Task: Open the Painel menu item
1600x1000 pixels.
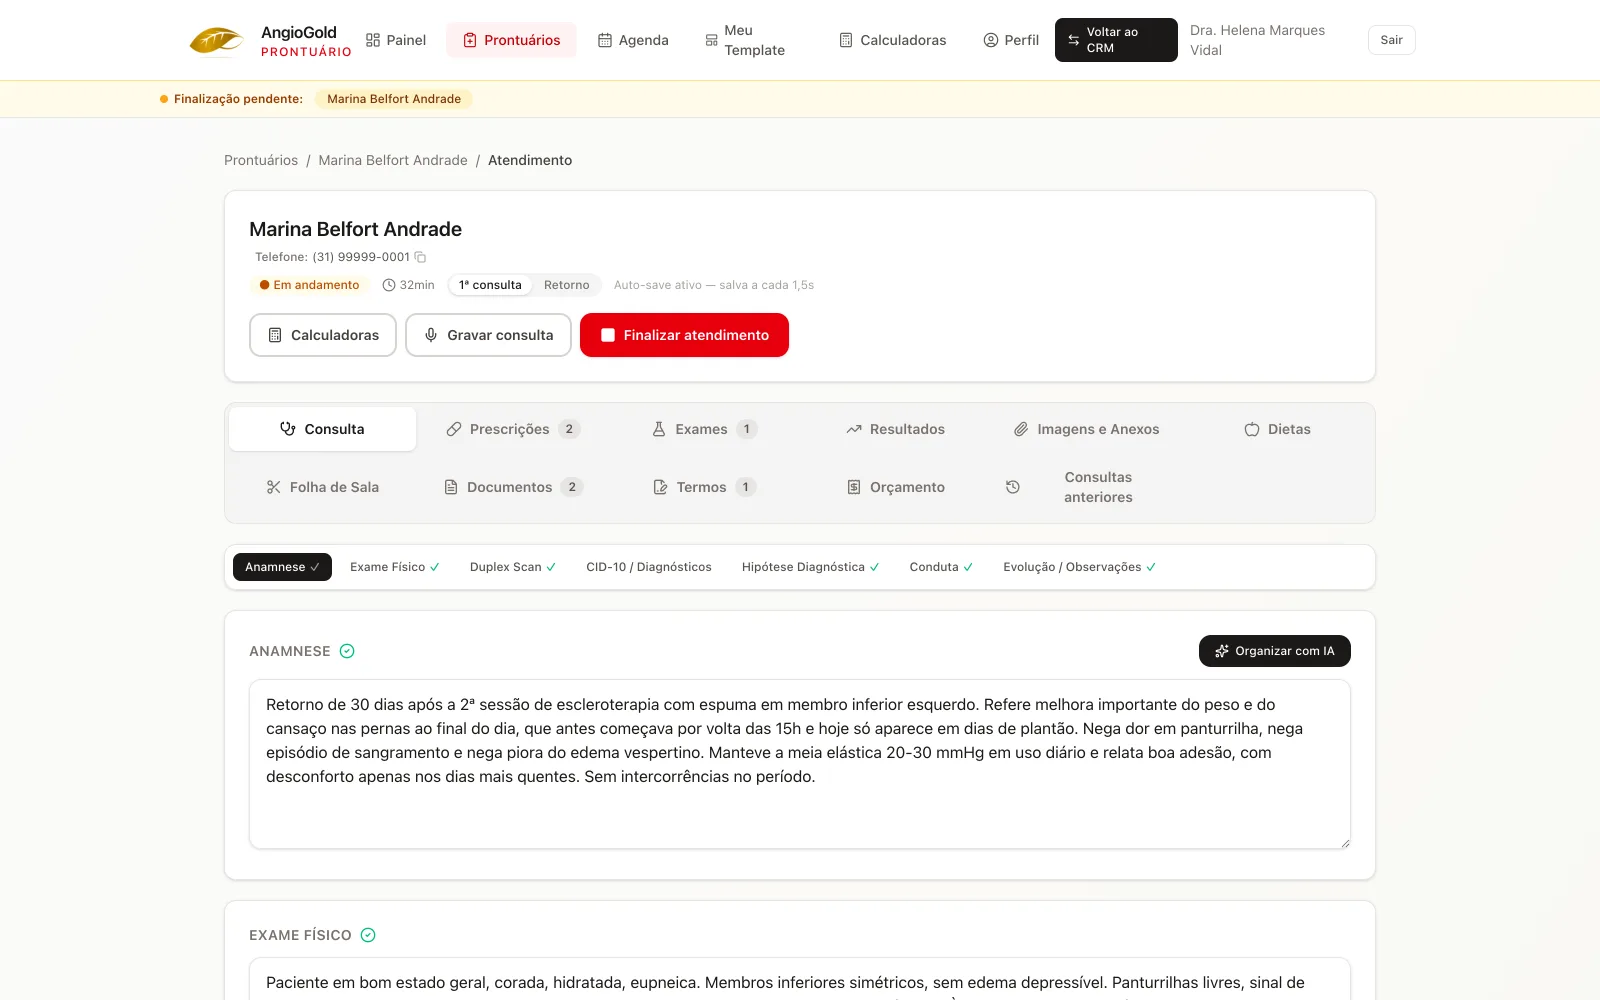Action: coord(396,40)
